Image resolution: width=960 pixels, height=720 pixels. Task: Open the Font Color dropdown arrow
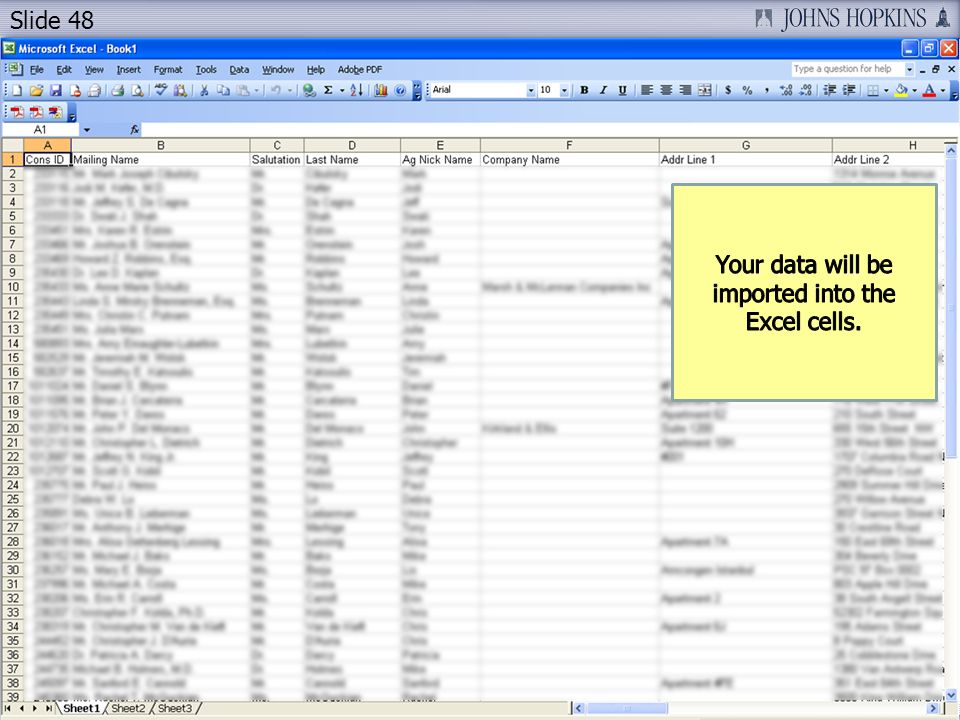[943, 91]
